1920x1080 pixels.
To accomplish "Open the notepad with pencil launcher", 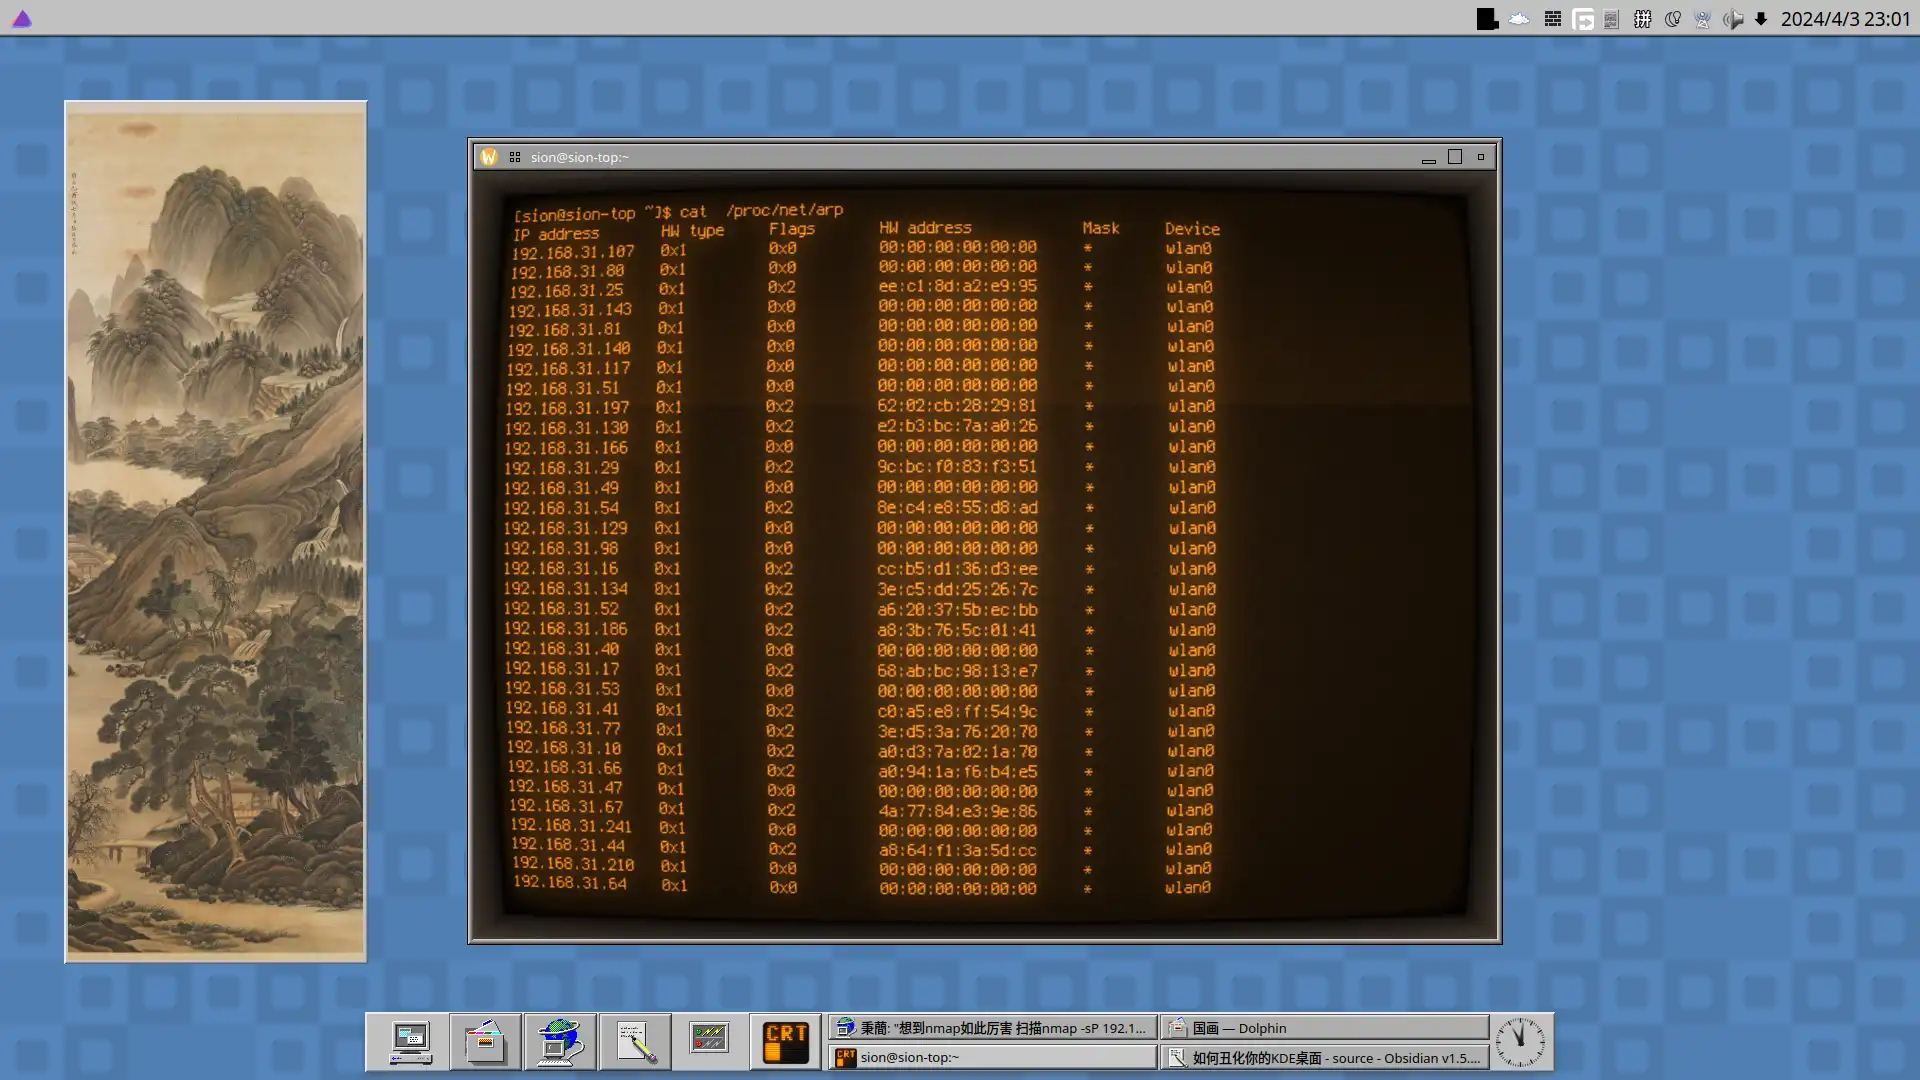I will pos(635,1042).
